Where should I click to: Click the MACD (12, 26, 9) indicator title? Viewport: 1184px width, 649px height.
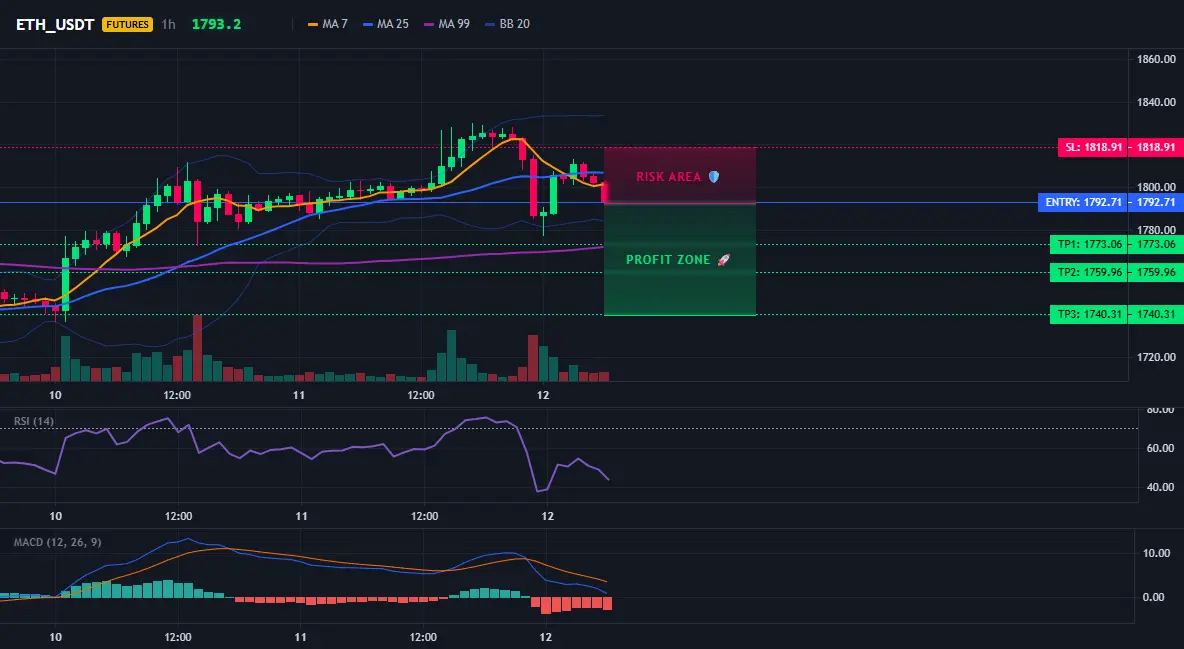point(57,542)
